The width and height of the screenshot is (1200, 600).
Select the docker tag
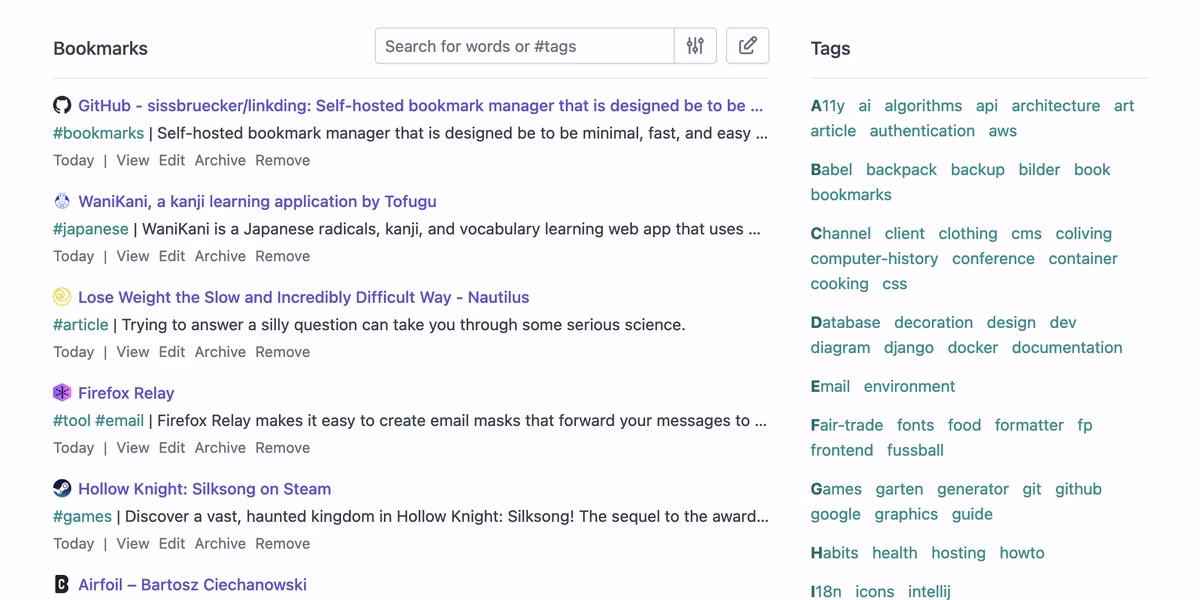[x=972, y=348]
